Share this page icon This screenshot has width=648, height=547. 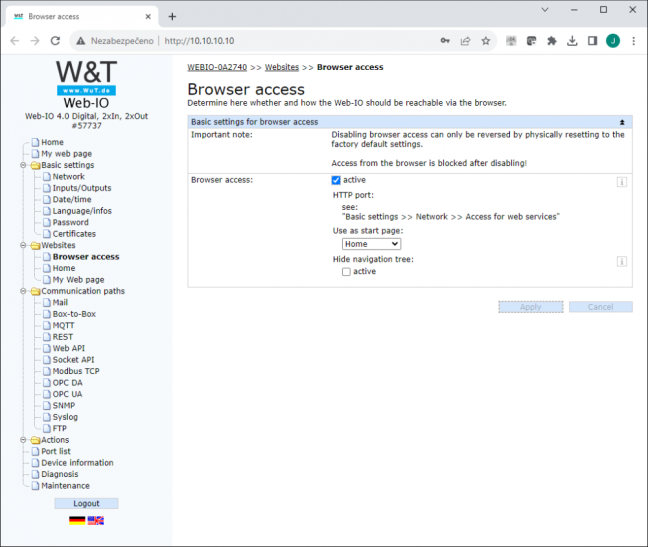(465, 40)
